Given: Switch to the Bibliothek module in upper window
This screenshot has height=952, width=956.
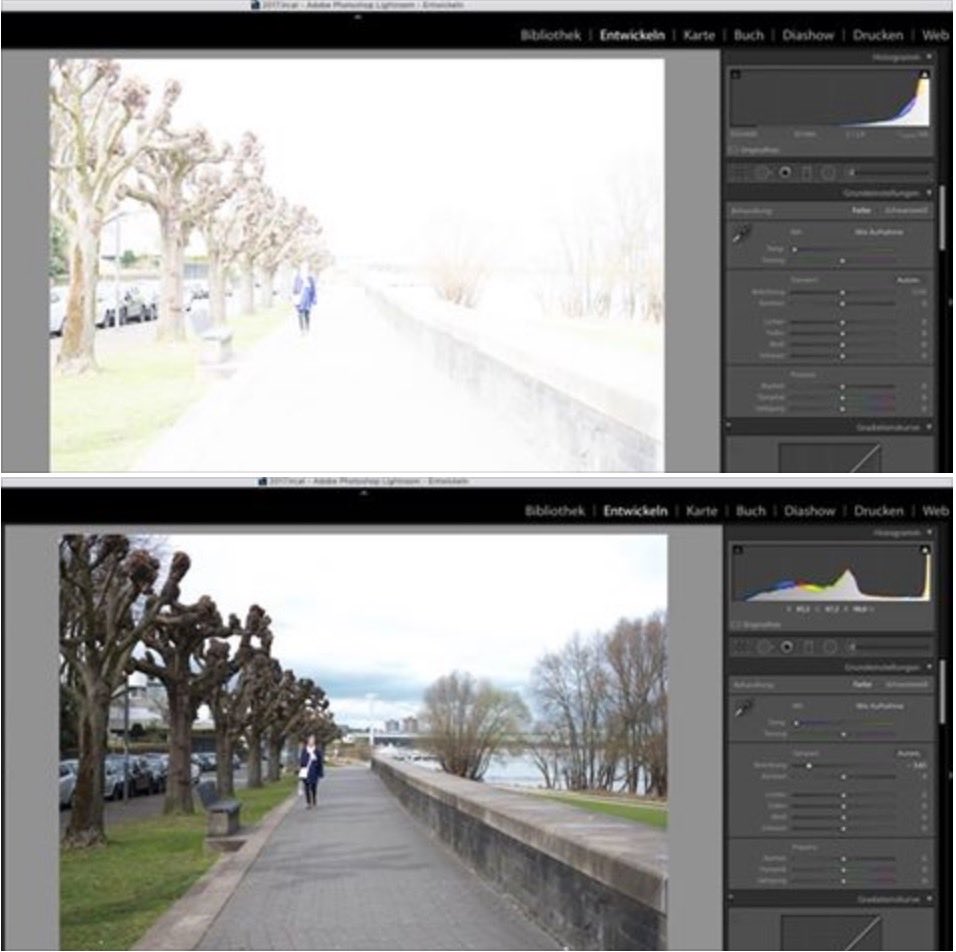Looking at the screenshot, I should point(550,35).
